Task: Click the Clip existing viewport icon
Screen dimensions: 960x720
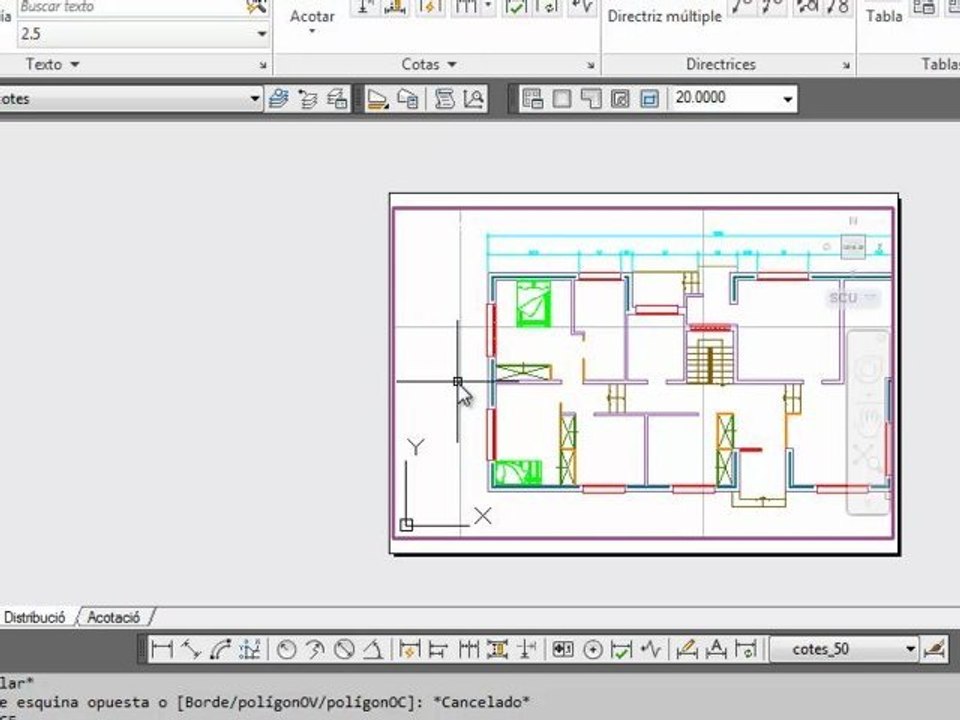Action: tap(650, 99)
